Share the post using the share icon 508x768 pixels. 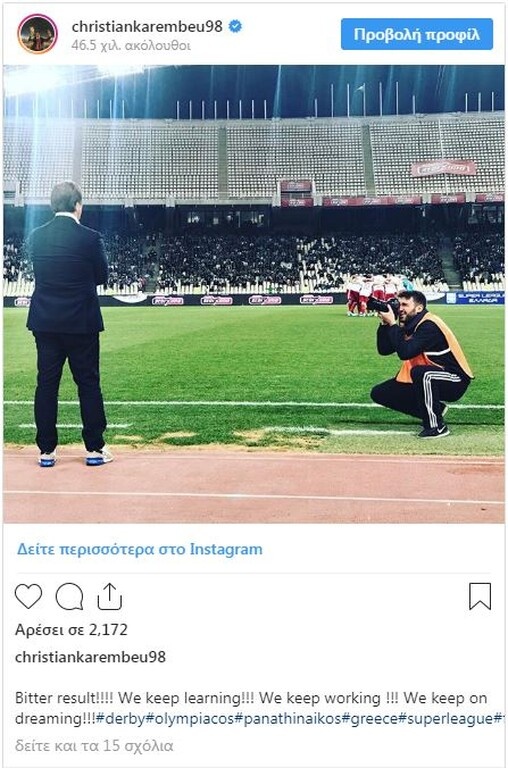(109, 596)
